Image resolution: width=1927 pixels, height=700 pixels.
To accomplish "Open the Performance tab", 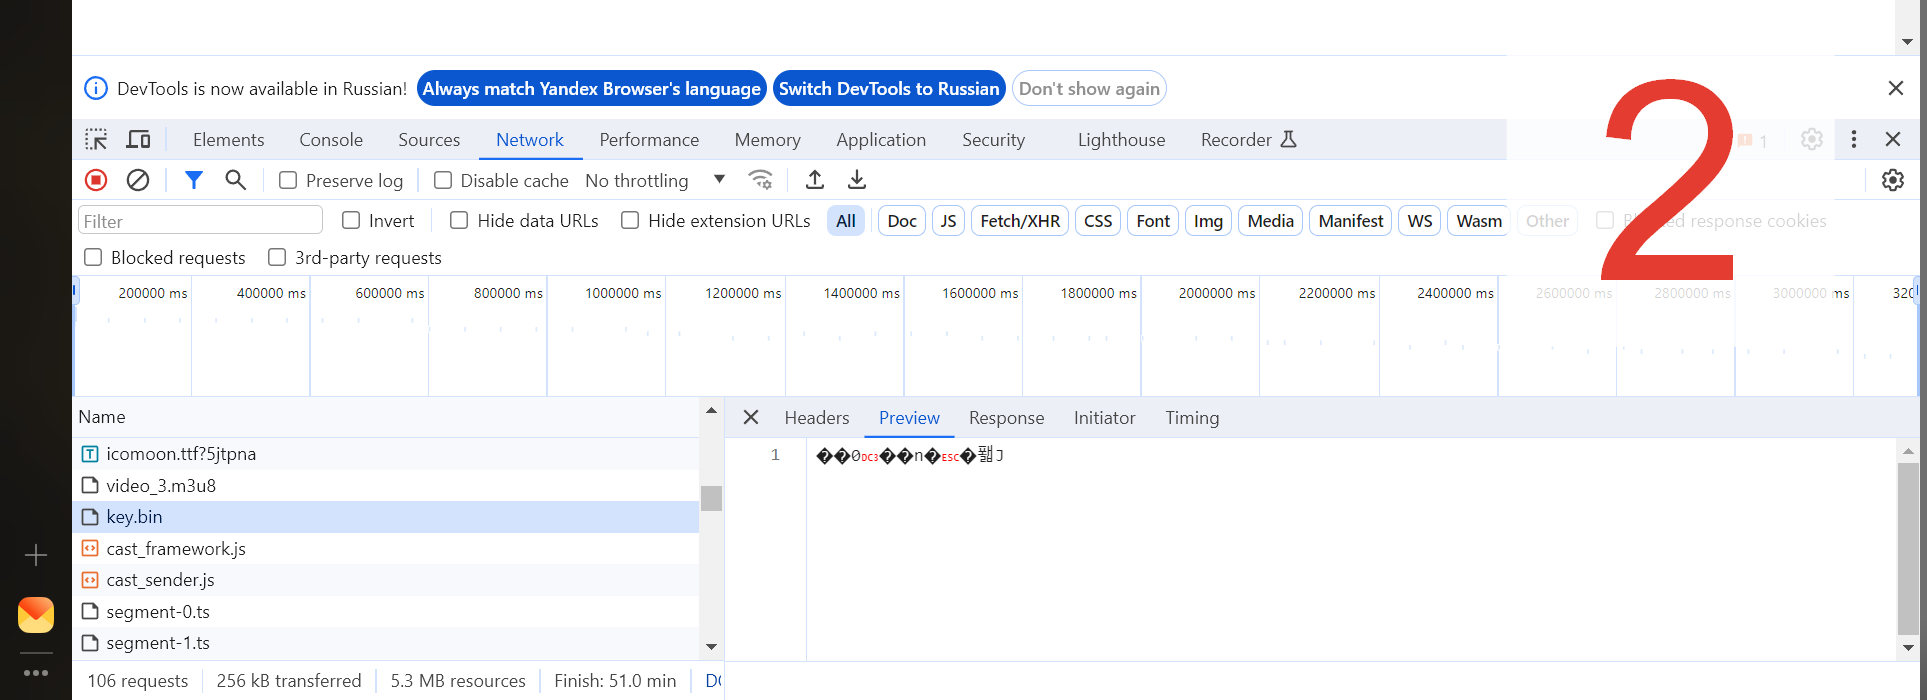I will pos(649,140).
